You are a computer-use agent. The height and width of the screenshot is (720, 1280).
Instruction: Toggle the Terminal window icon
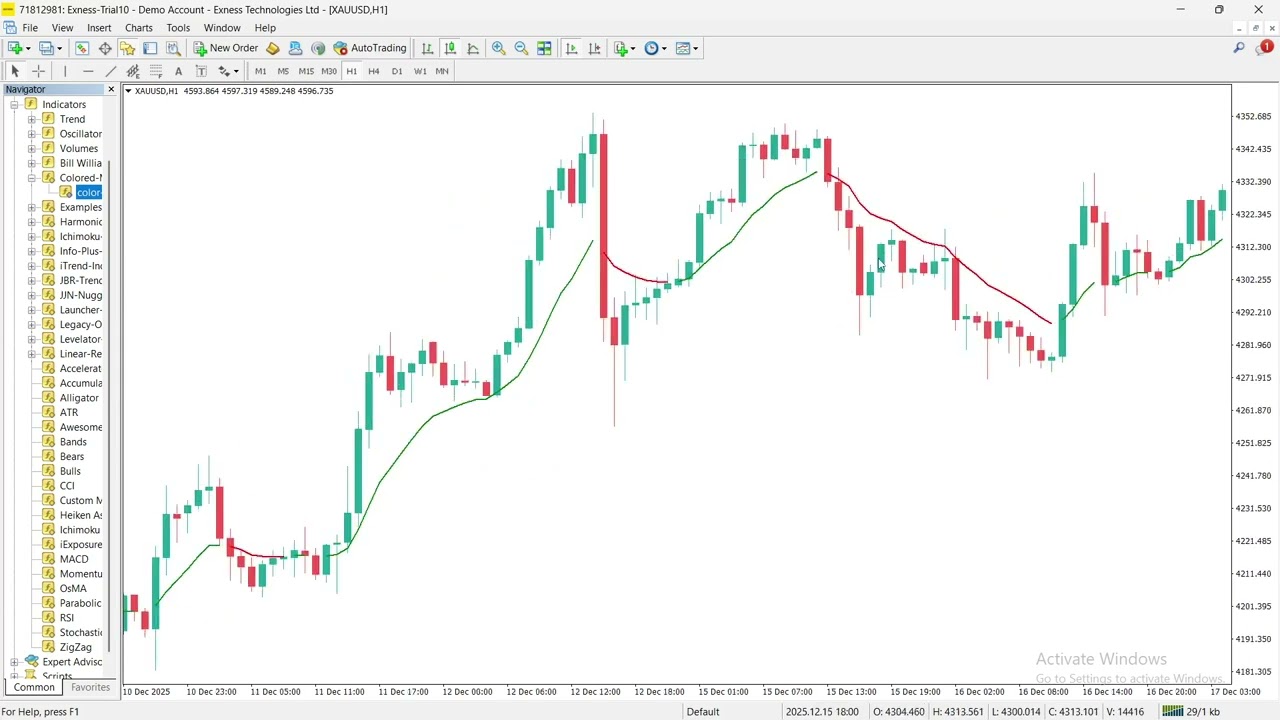coord(150,48)
